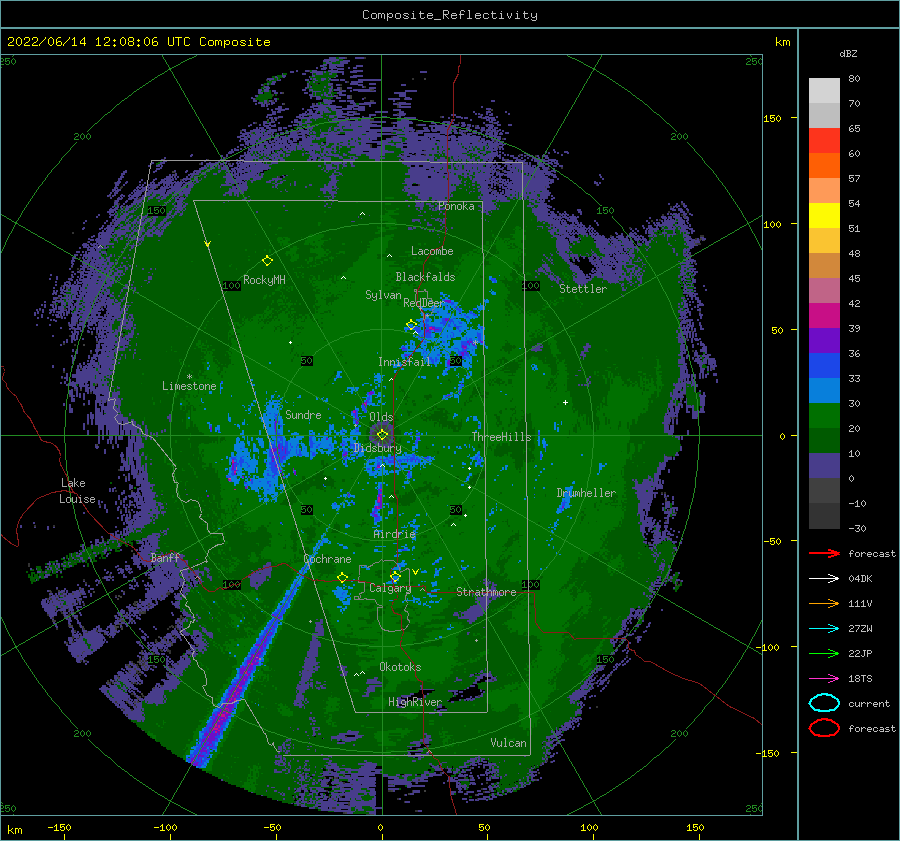This screenshot has height=841, width=900.
Task: Click the red forecast arrow in legend
Action: click(x=824, y=553)
